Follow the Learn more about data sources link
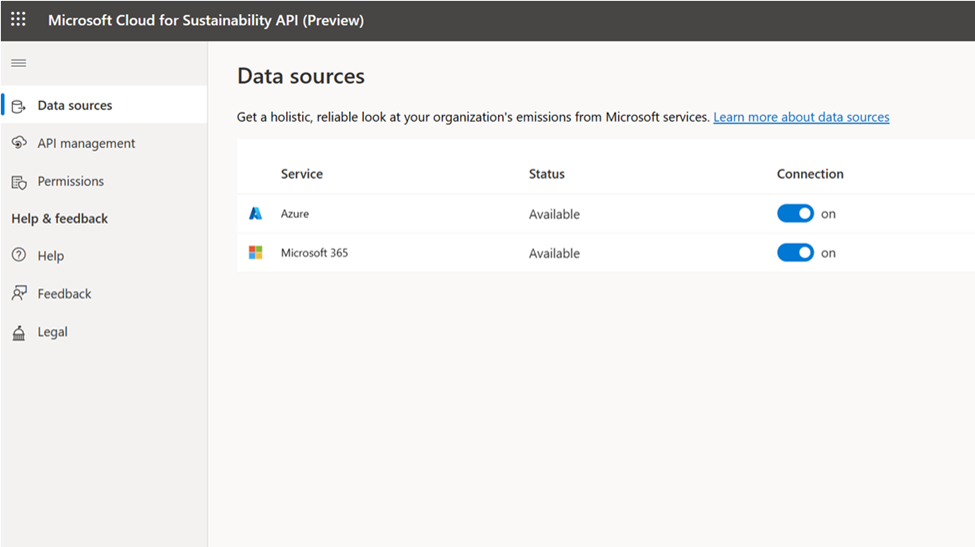Image resolution: width=975 pixels, height=547 pixels. pos(801,117)
